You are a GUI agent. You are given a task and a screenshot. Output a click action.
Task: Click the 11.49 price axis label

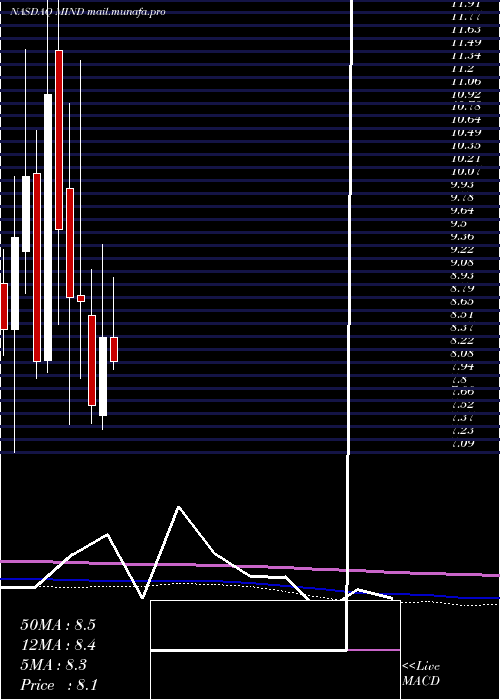[x=466, y=43]
